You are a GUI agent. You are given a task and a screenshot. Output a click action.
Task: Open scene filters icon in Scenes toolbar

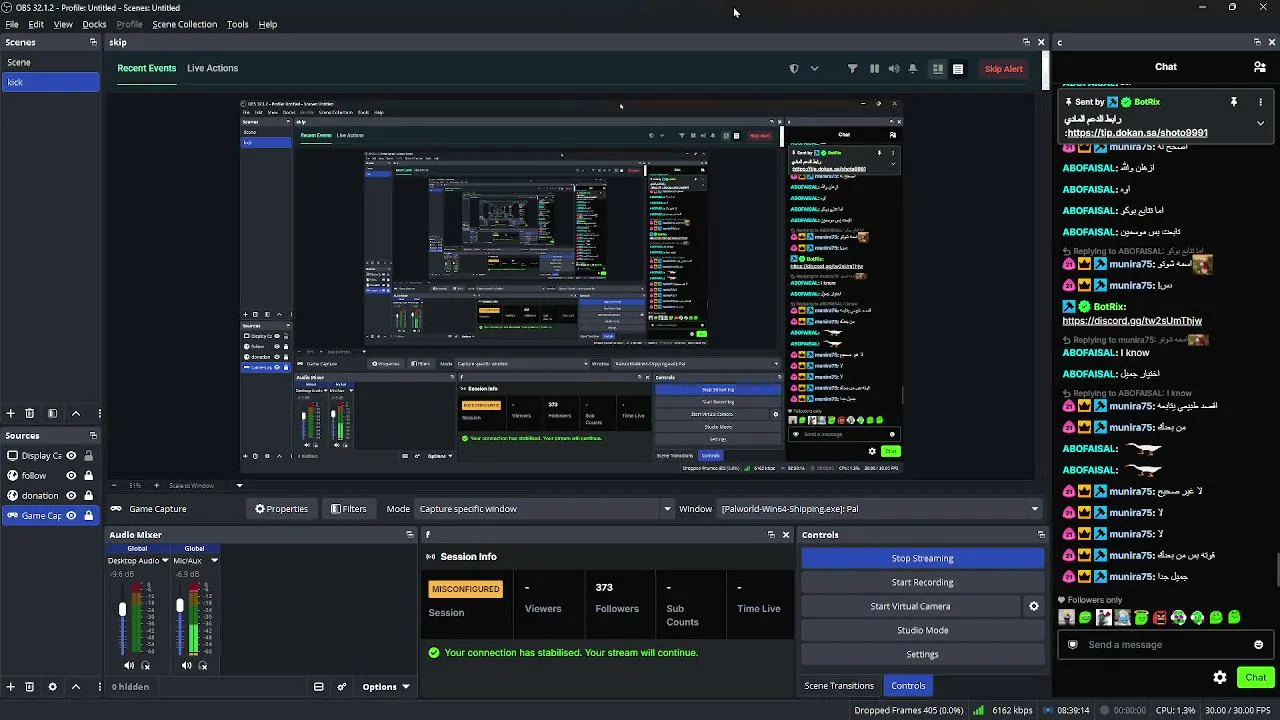[52, 413]
